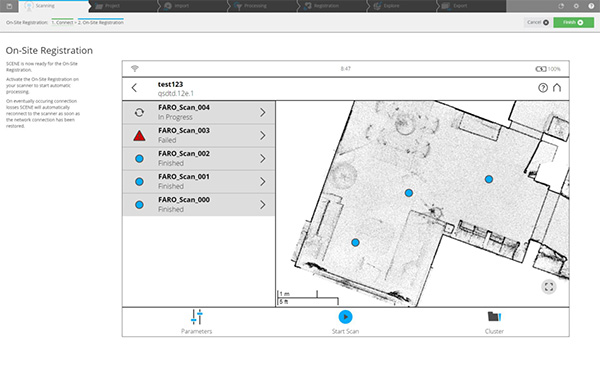Viewport: 600px width, 367px height.
Task: Open the Scanning workflow tab
Action: point(54,6)
